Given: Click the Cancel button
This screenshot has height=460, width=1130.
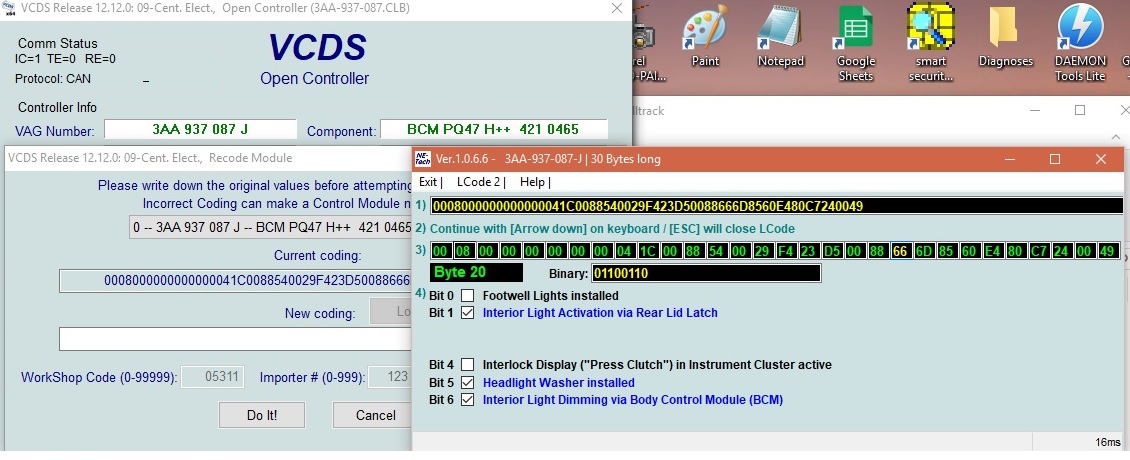Looking at the screenshot, I should pyautogui.click(x=375, y=415).
